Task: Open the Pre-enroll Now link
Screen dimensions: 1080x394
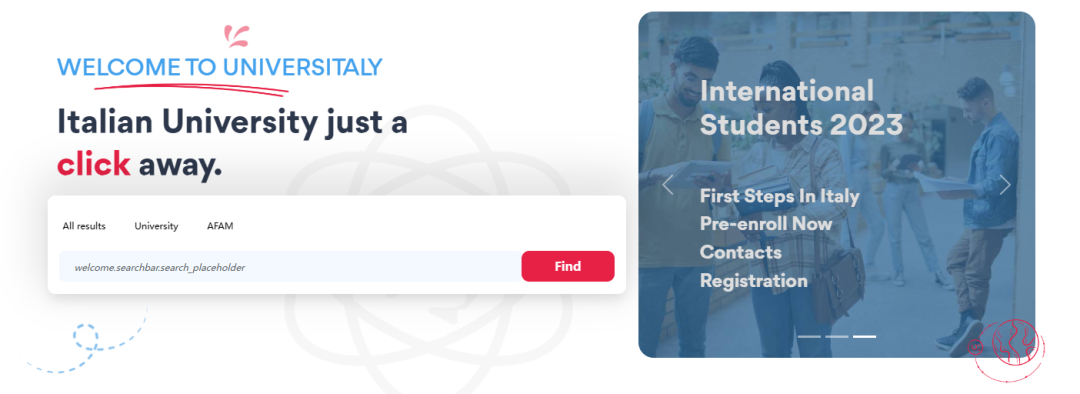Action: tap(766, 224)
